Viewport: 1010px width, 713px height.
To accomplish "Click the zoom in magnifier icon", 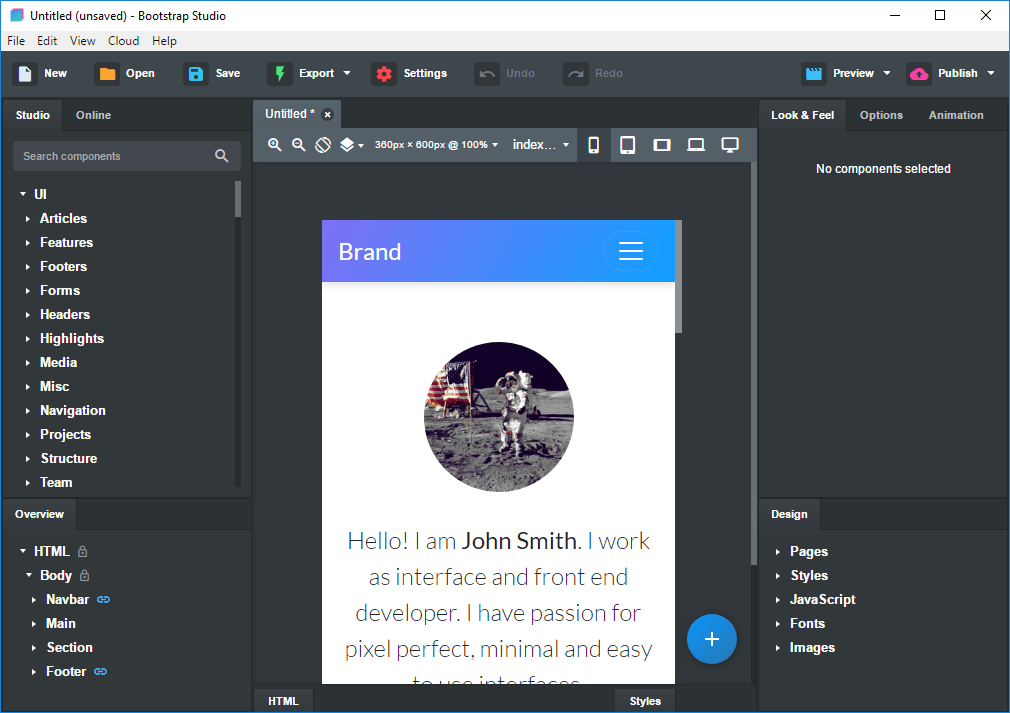I will click(x=274, y=145).
